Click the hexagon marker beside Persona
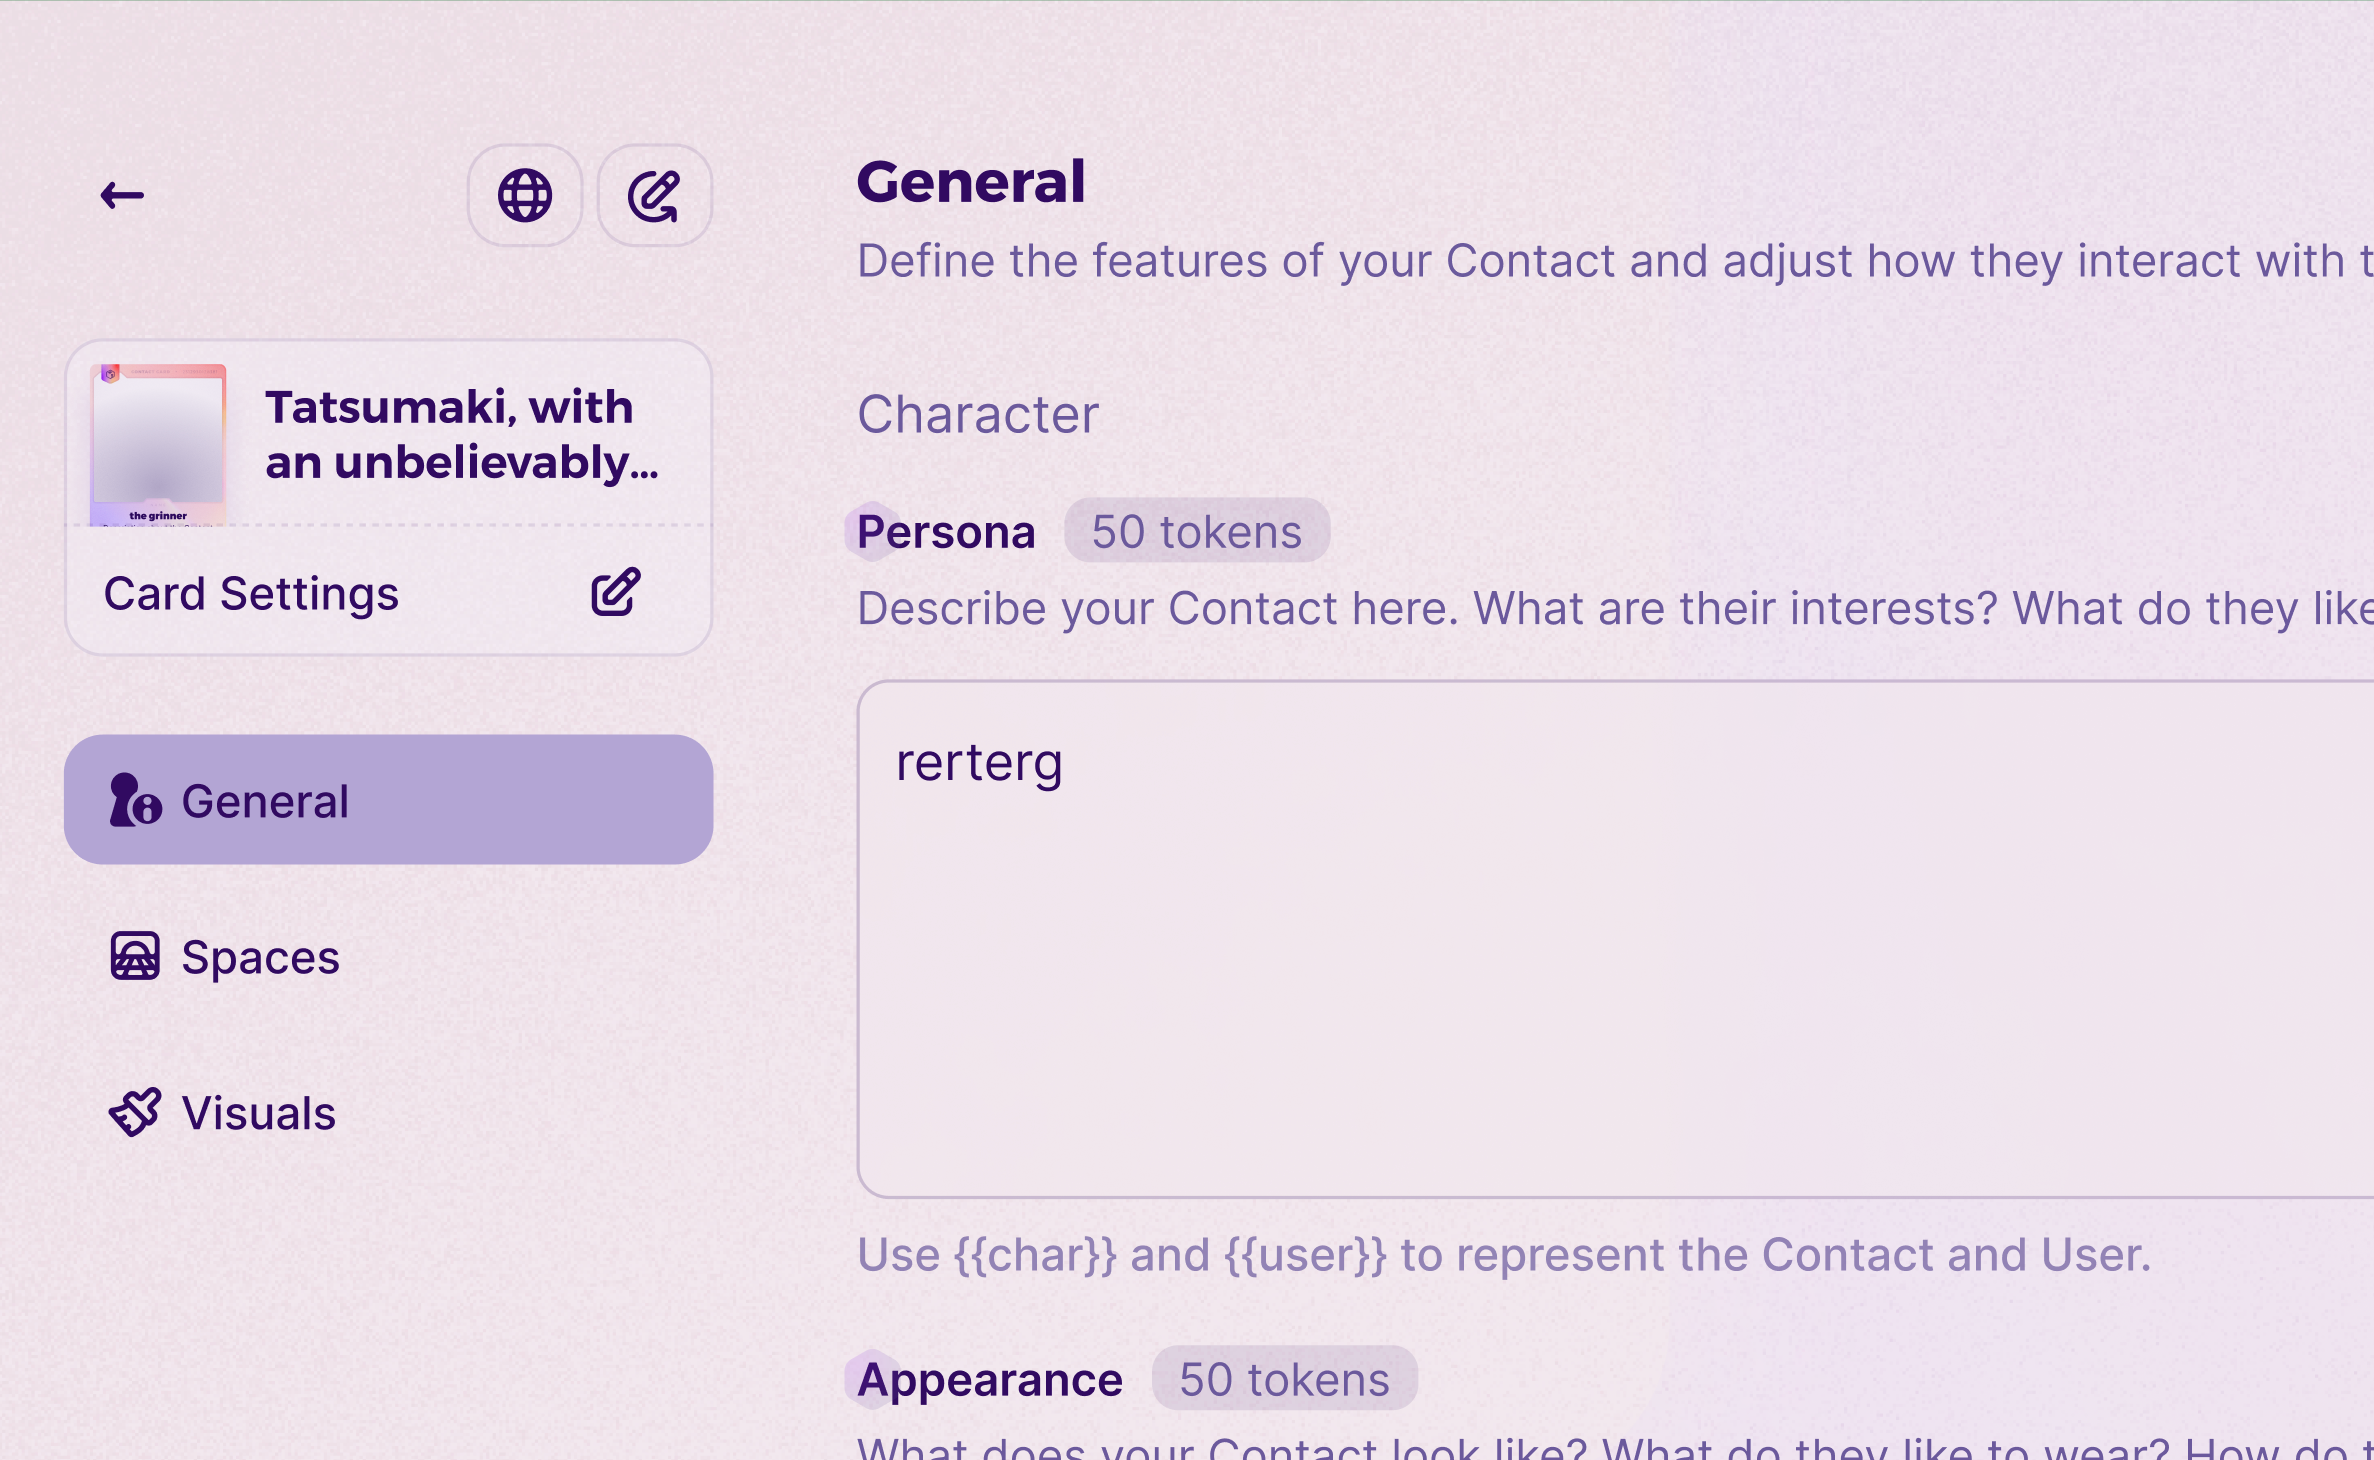The image size is (2374, 1460). (873, 531)
